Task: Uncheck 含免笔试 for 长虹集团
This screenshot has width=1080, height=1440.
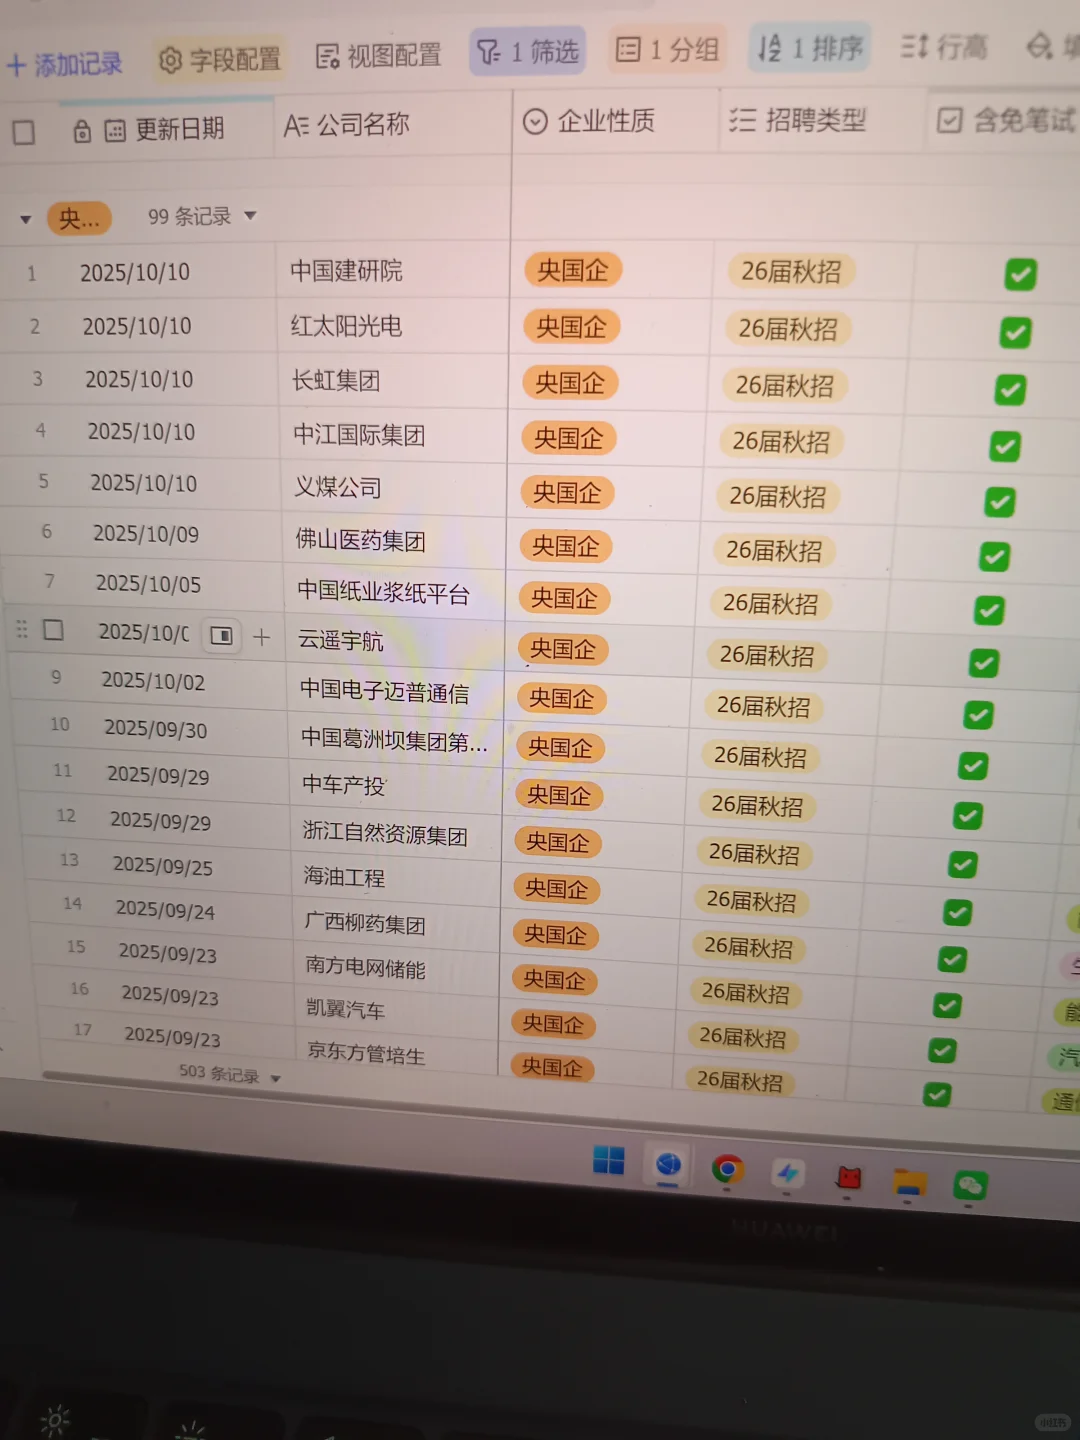Action: (1010, 389)
